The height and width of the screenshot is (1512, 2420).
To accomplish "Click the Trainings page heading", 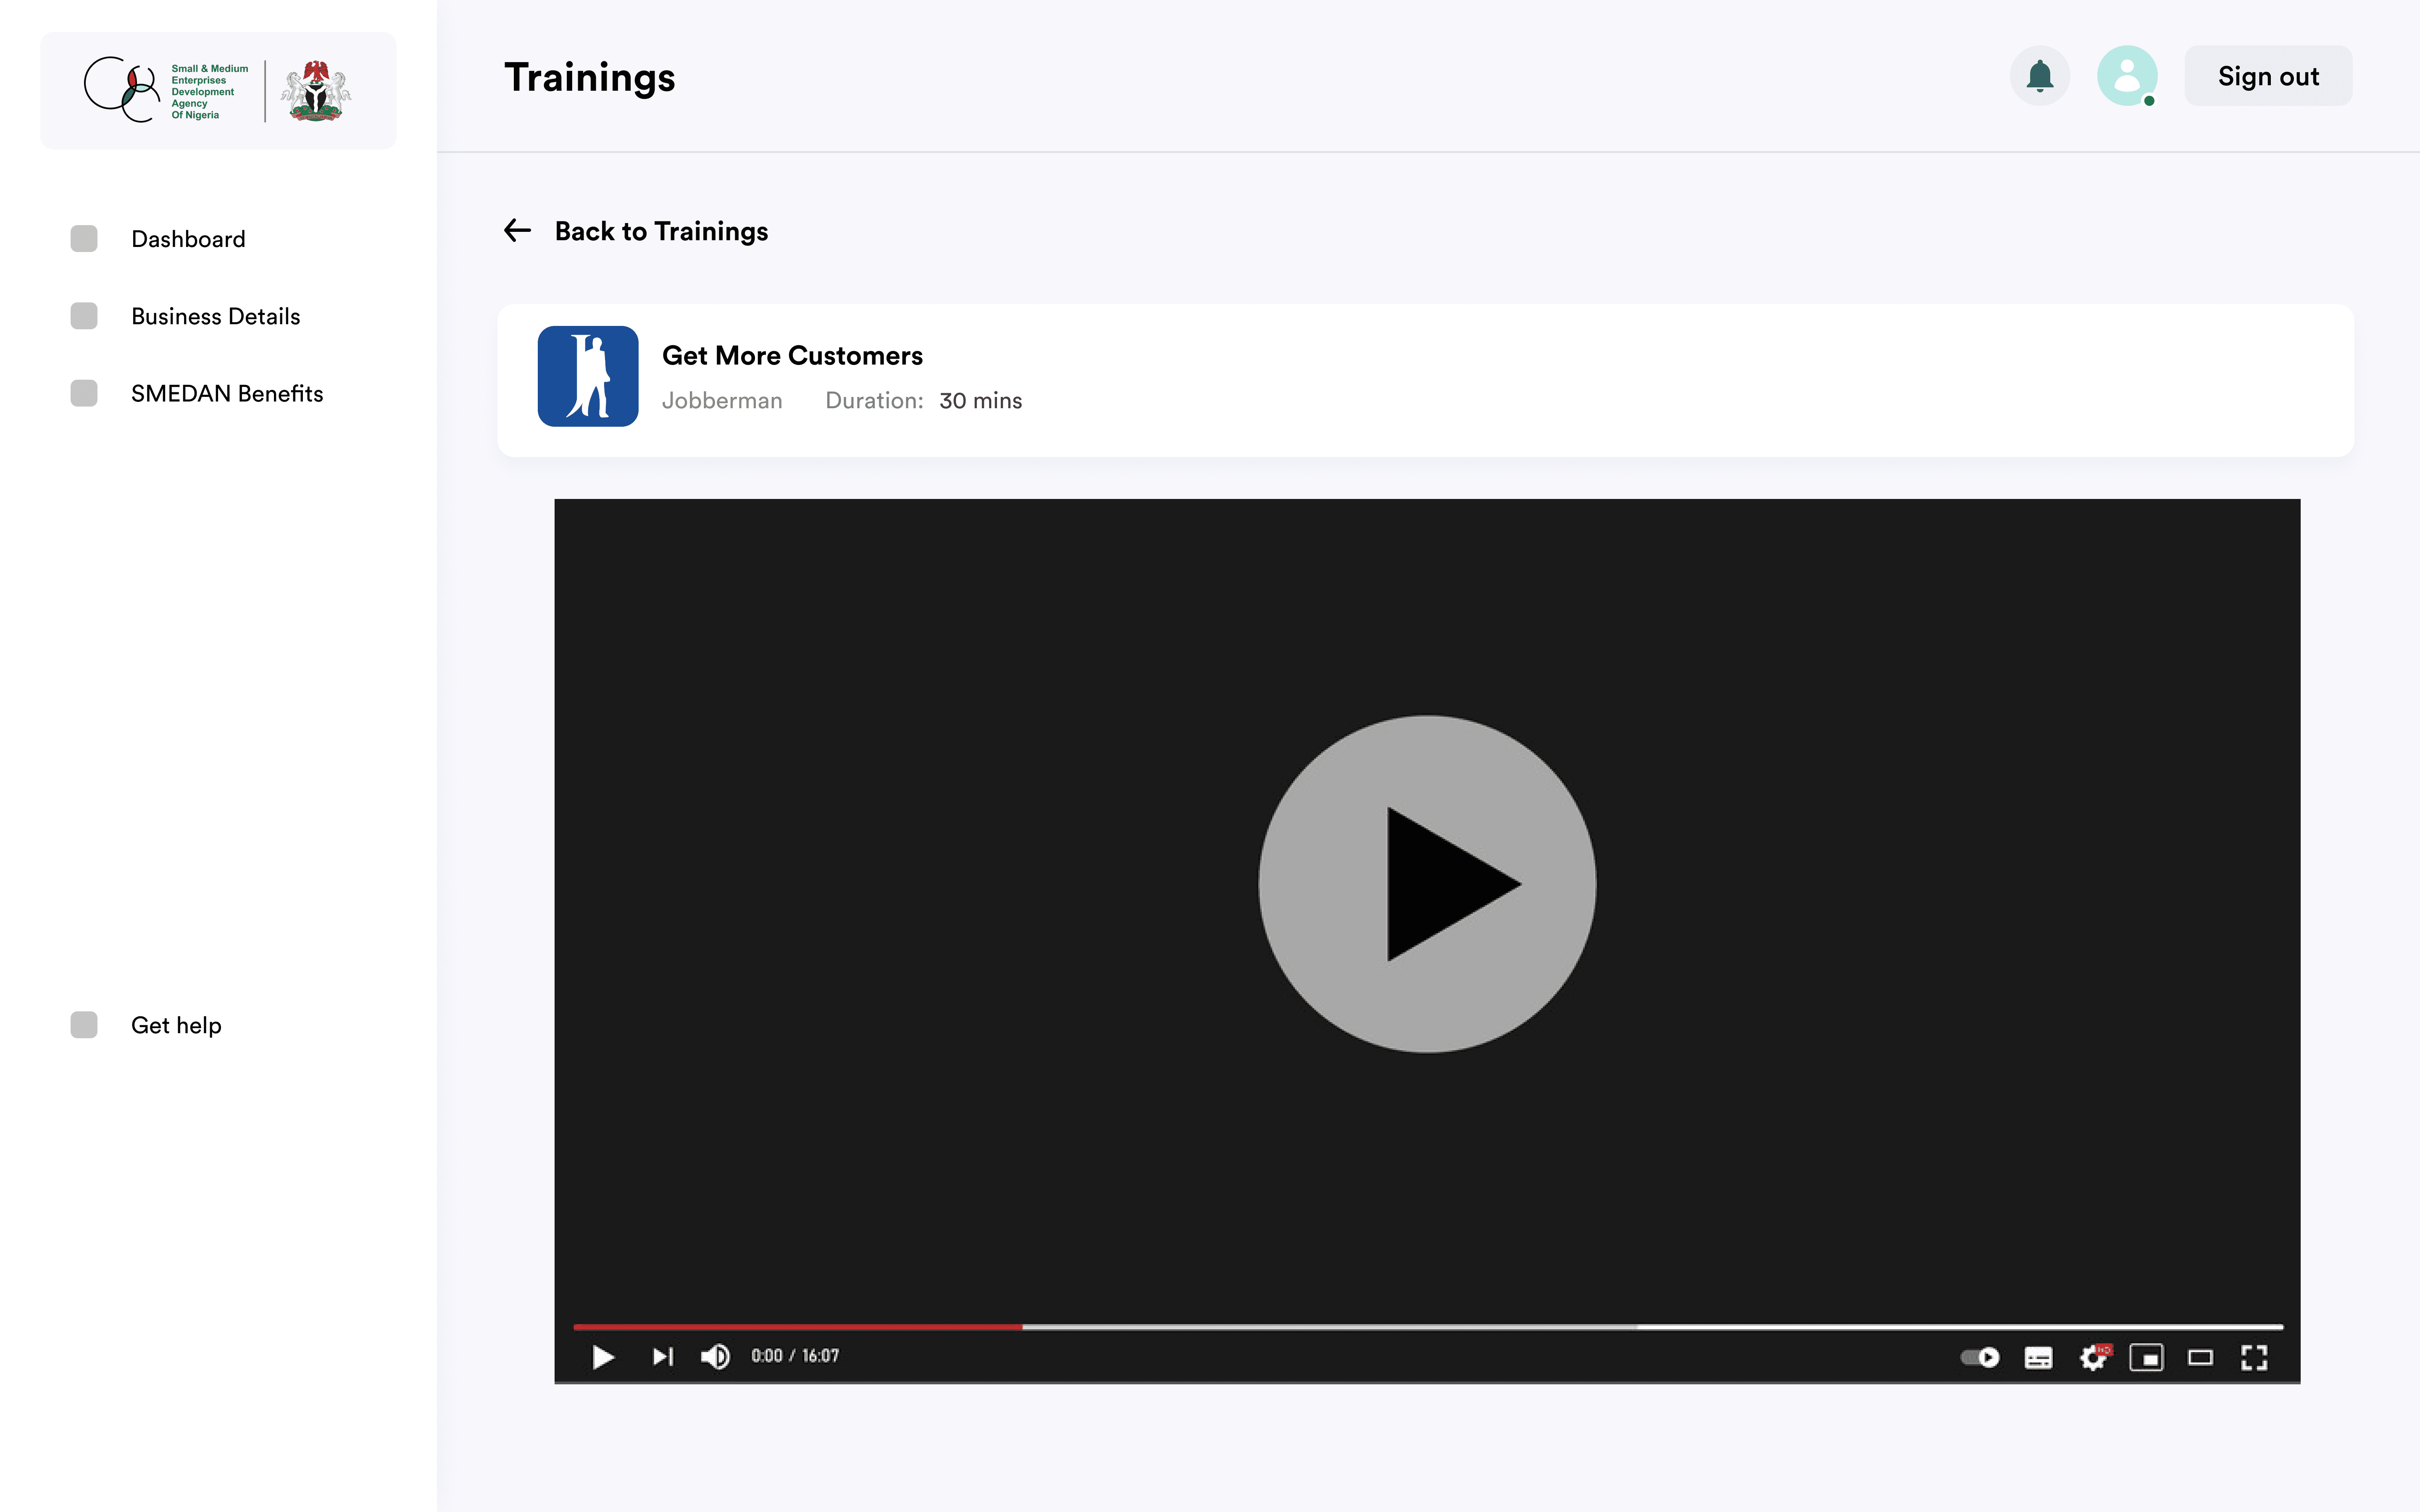I will [590, 78].
